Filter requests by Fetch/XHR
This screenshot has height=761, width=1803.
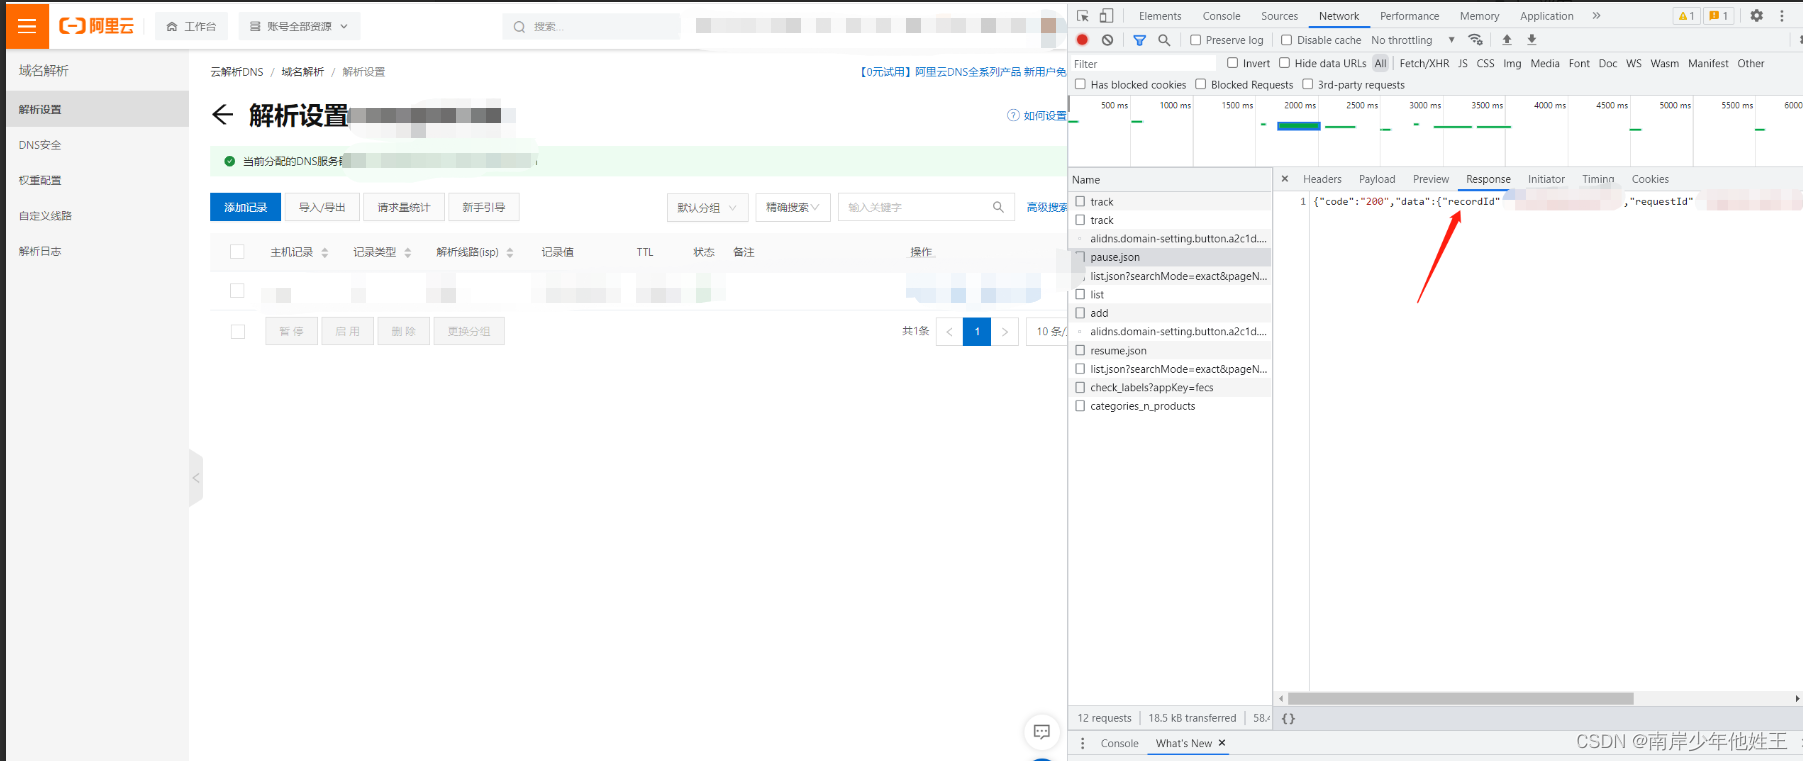[x=1424, y=63]
